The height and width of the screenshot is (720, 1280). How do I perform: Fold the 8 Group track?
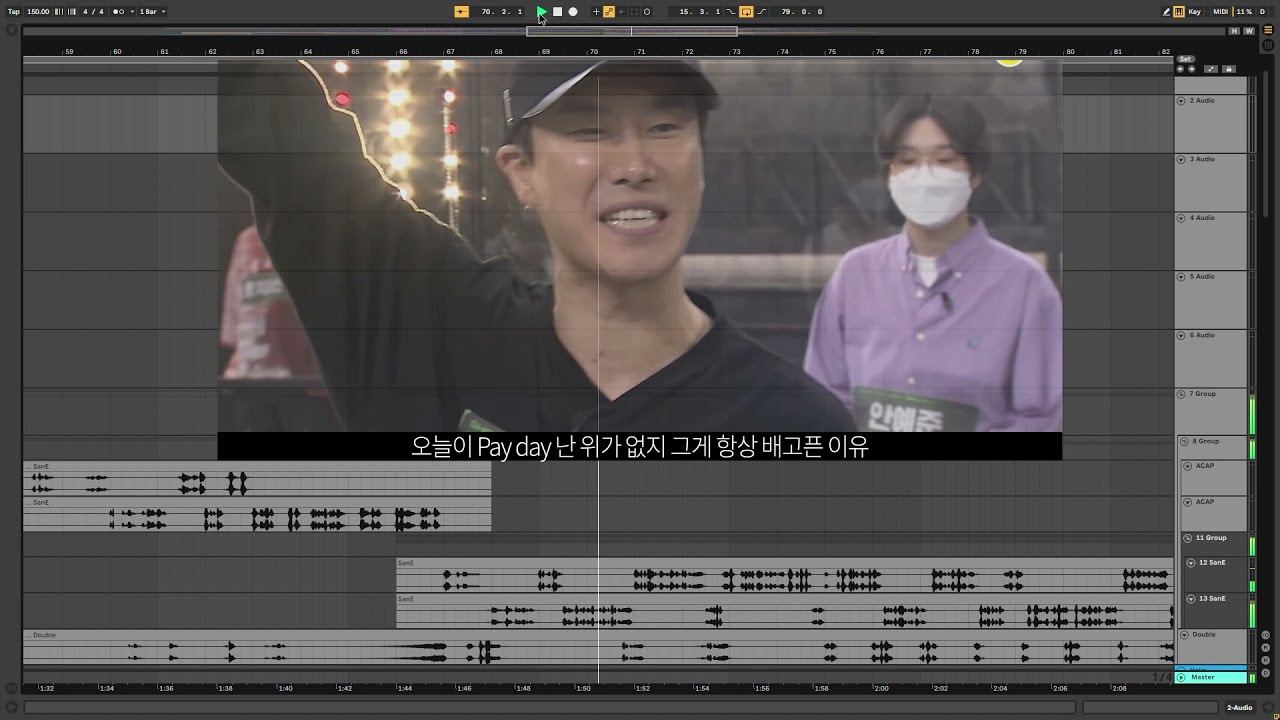tap(1183, 441)
